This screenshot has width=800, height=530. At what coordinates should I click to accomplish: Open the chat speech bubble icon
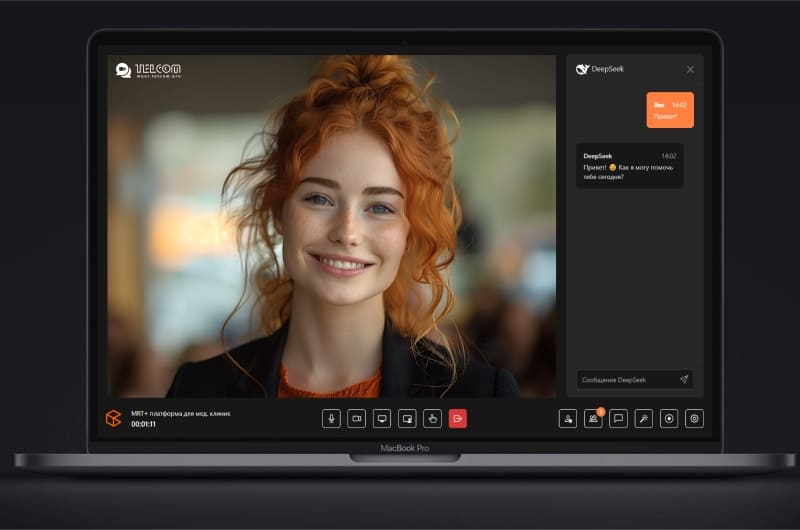click(619, 419)
